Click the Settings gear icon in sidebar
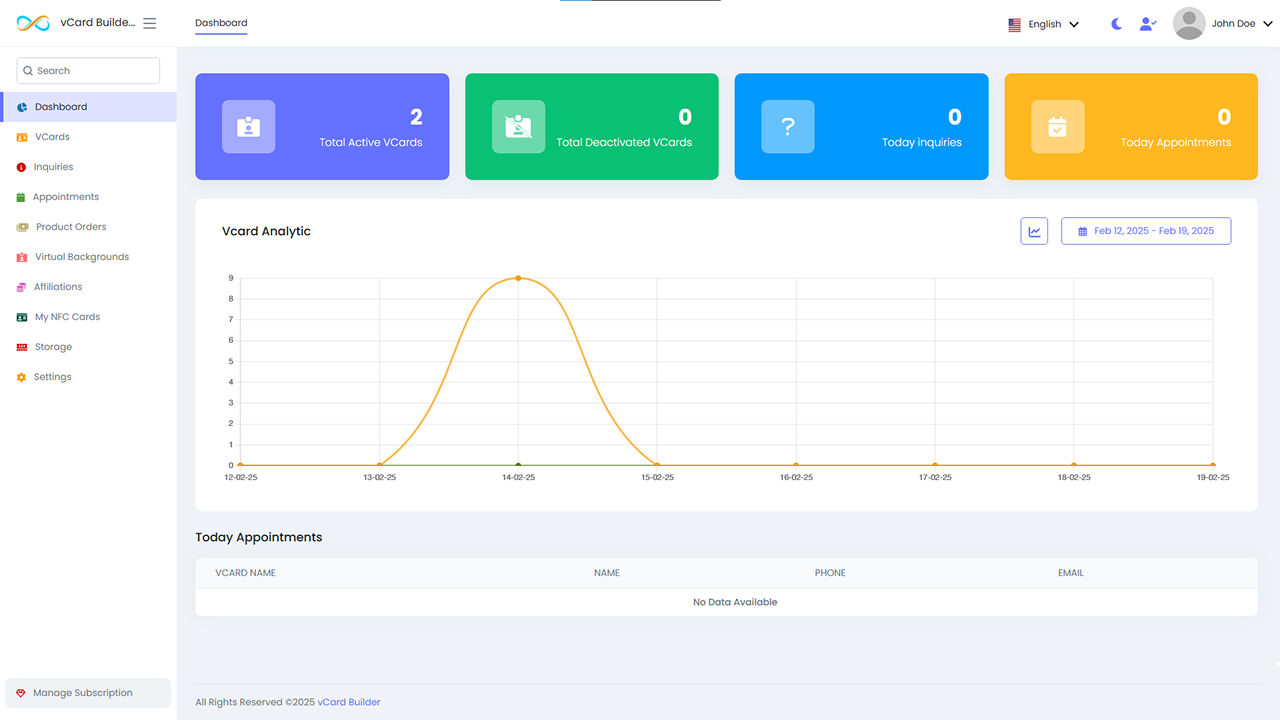This screenshot has height=720, width=1280. point(22,377)
